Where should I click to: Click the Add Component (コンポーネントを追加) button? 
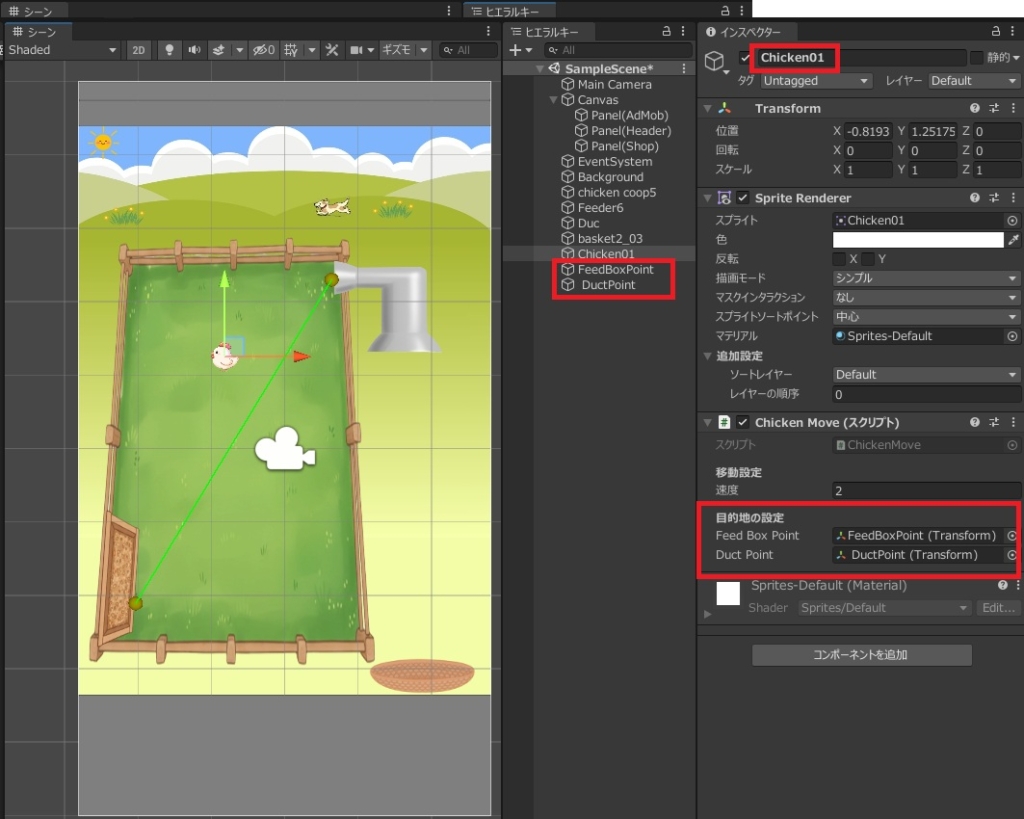861,655
